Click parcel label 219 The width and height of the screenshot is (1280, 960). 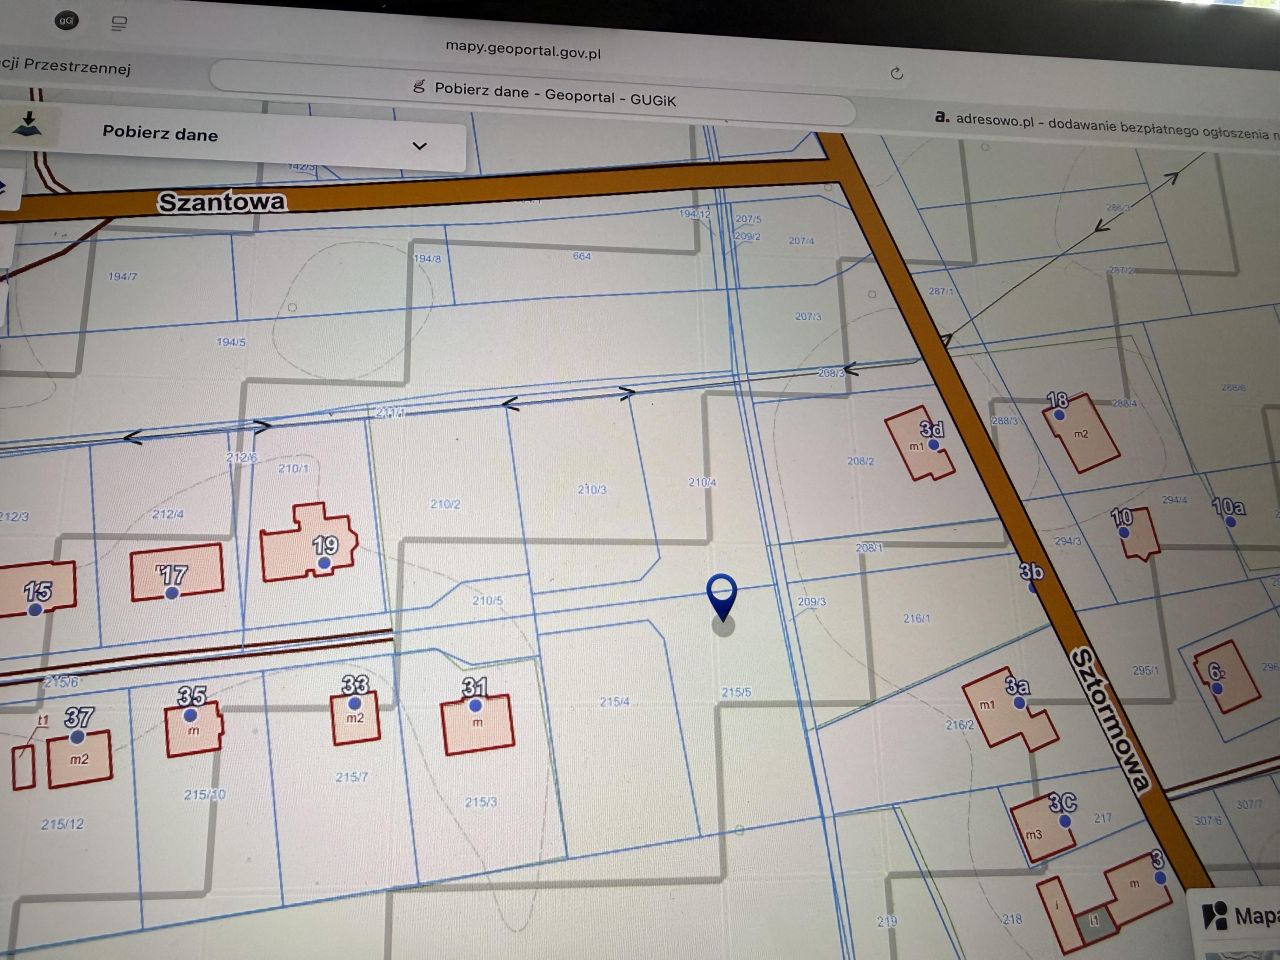(x=887, y=921)
